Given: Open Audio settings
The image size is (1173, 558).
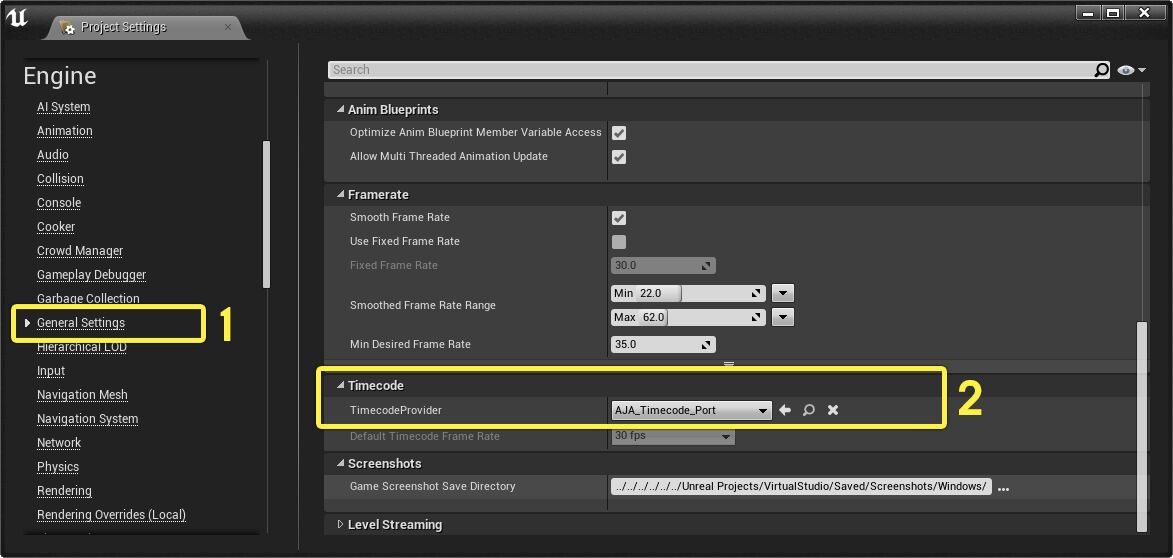Looking at the screenshot, I should tap(52, 155).
